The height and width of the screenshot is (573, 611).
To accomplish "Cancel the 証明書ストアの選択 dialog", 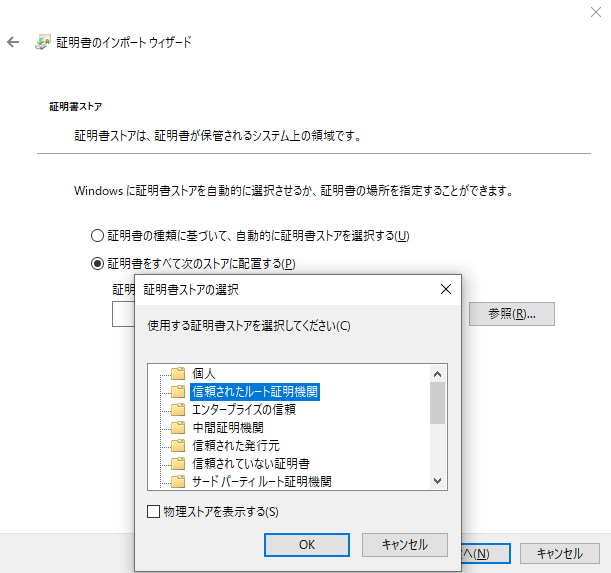I will tap(404, 545).
